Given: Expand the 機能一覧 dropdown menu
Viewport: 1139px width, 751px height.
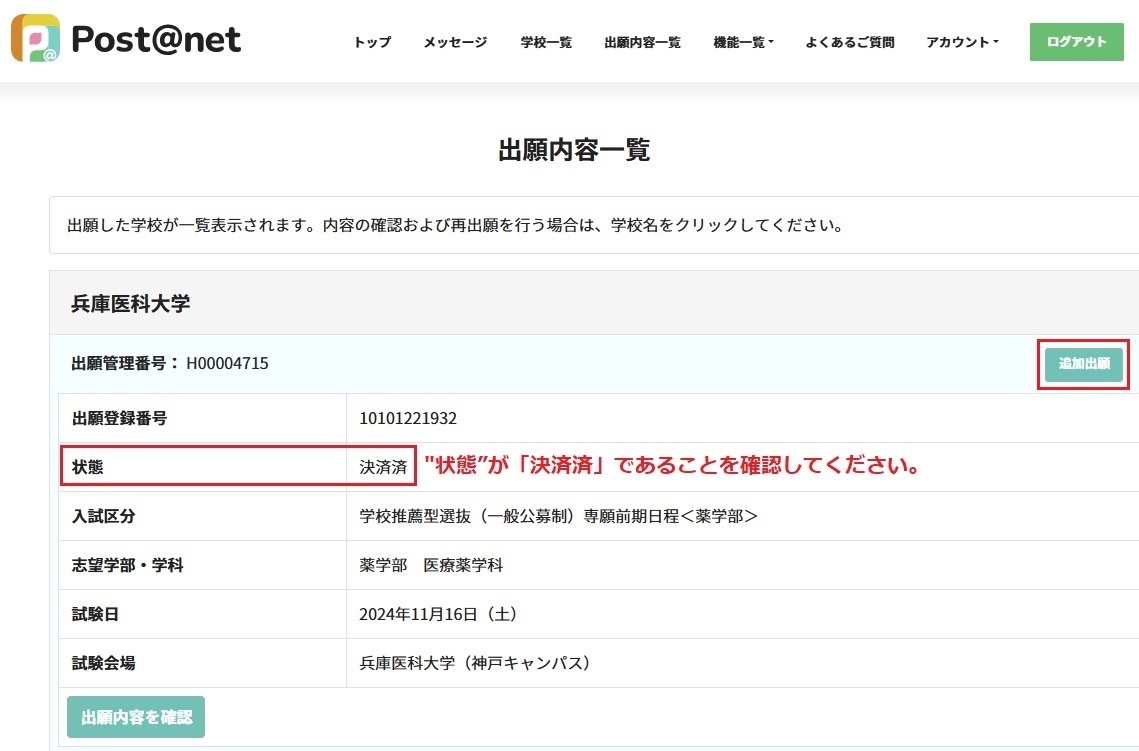Looking at the screenshot, I should tap(744, 42).
